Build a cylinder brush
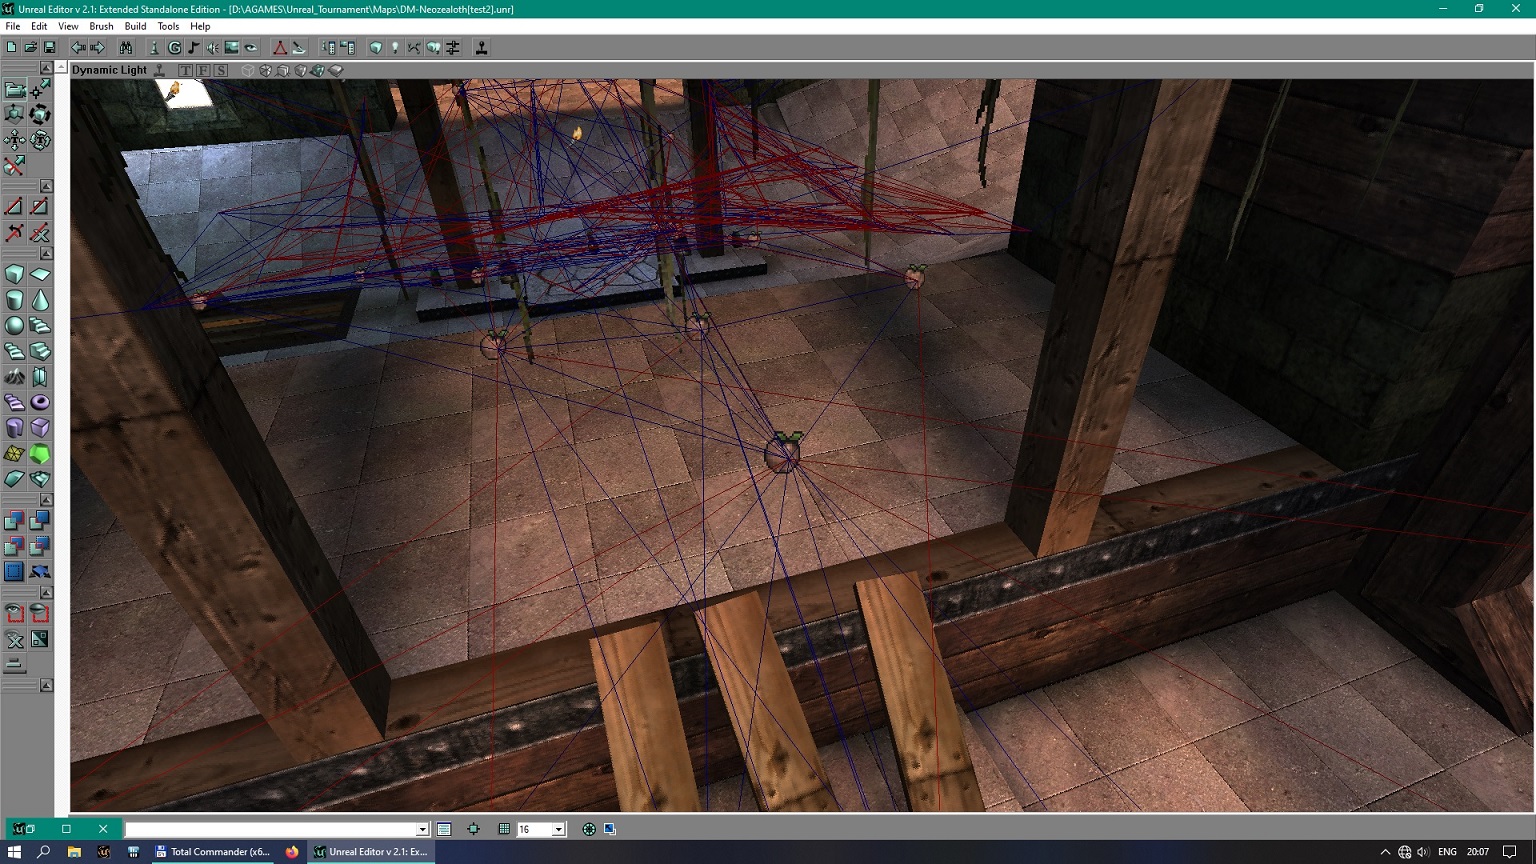This screenshot has width=1536, height=864. tap(15, 300)
